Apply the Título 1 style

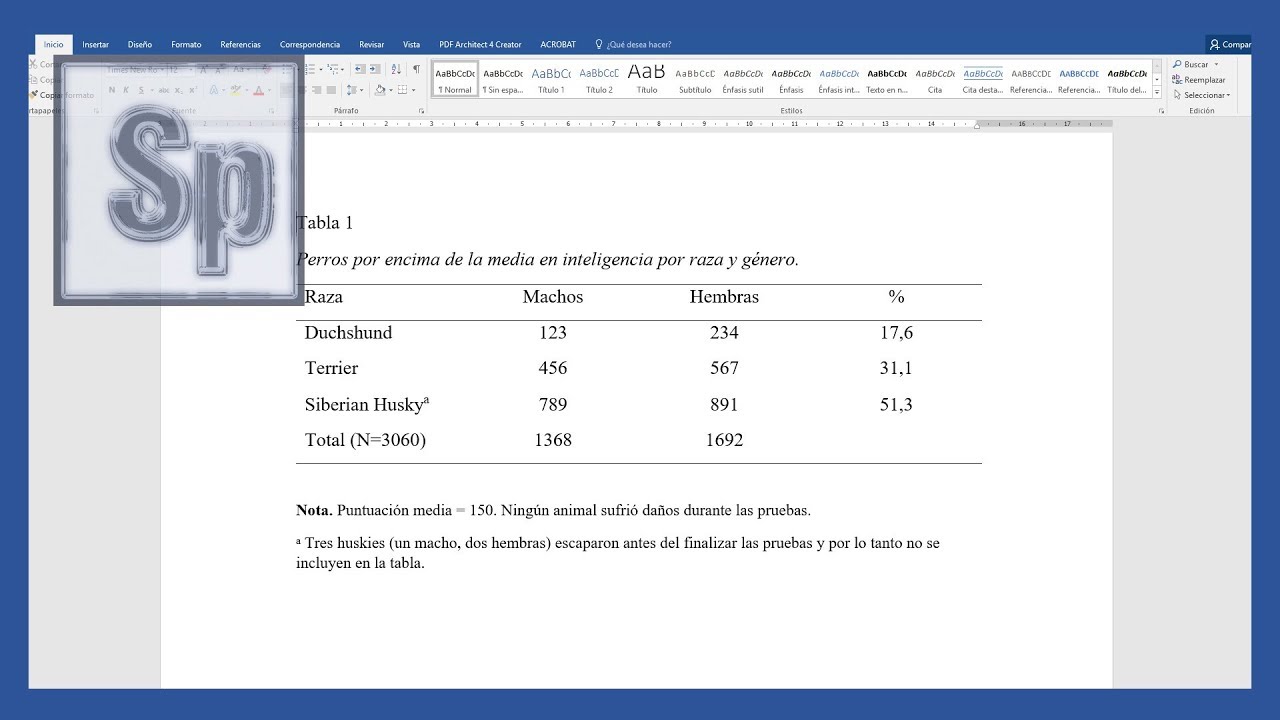pos(551,79)
